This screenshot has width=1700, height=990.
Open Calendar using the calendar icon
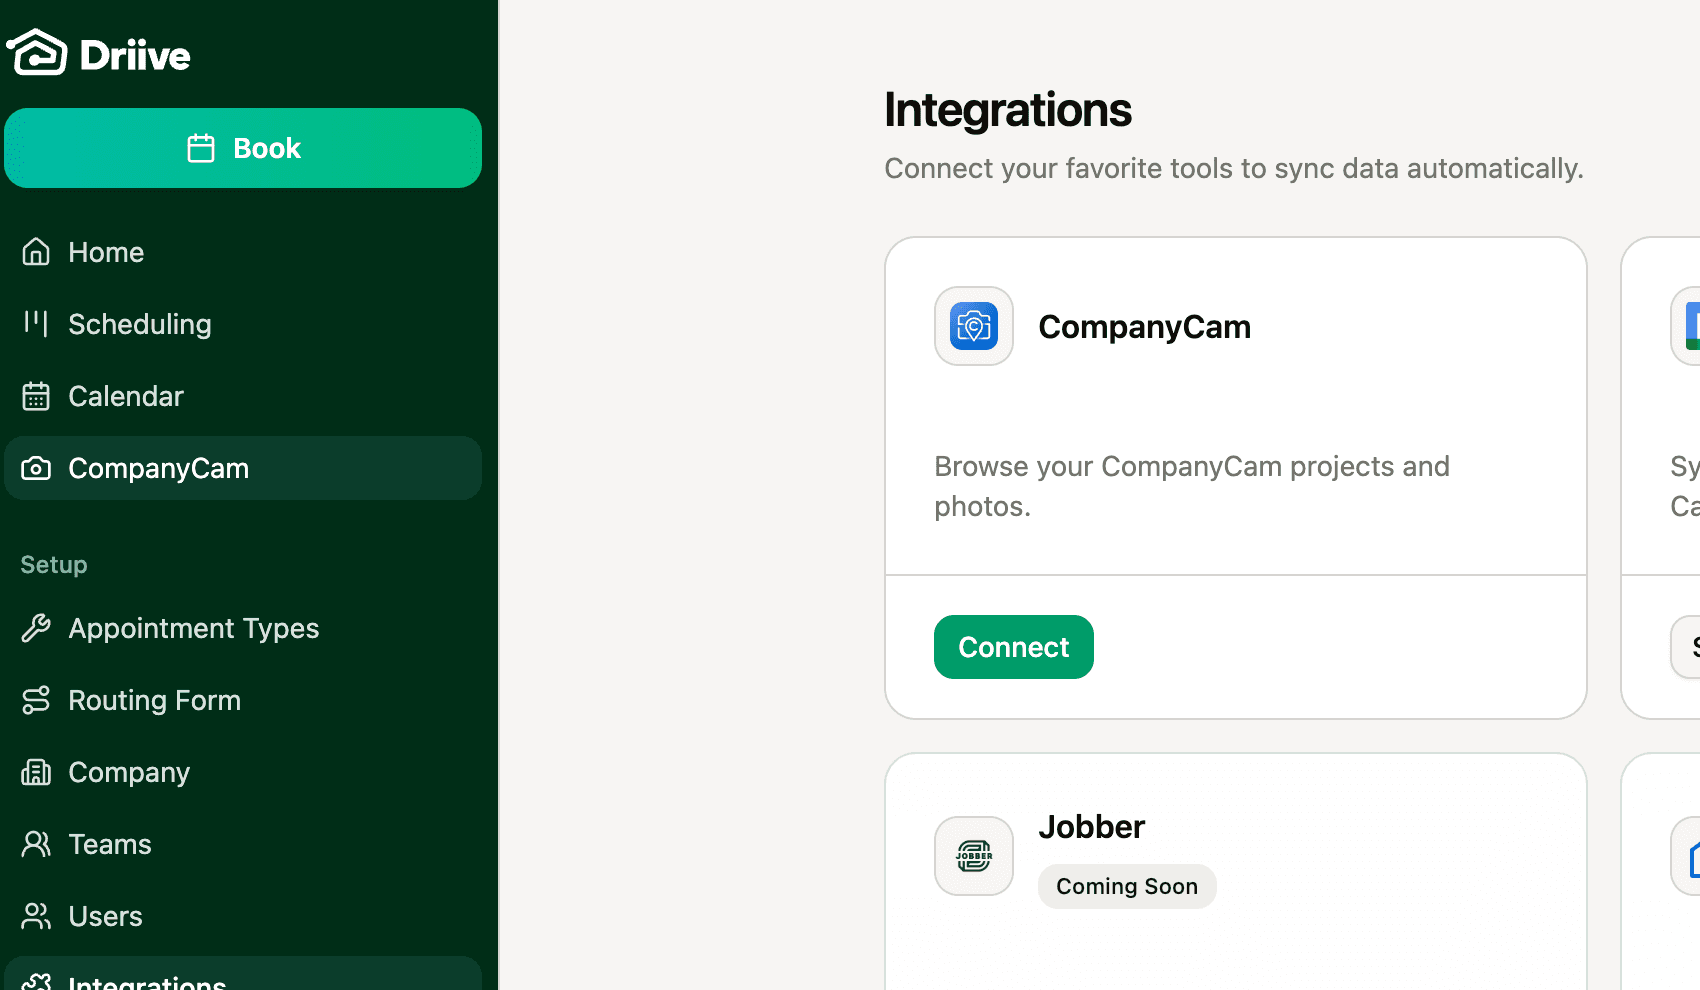(x=36, y=396)
